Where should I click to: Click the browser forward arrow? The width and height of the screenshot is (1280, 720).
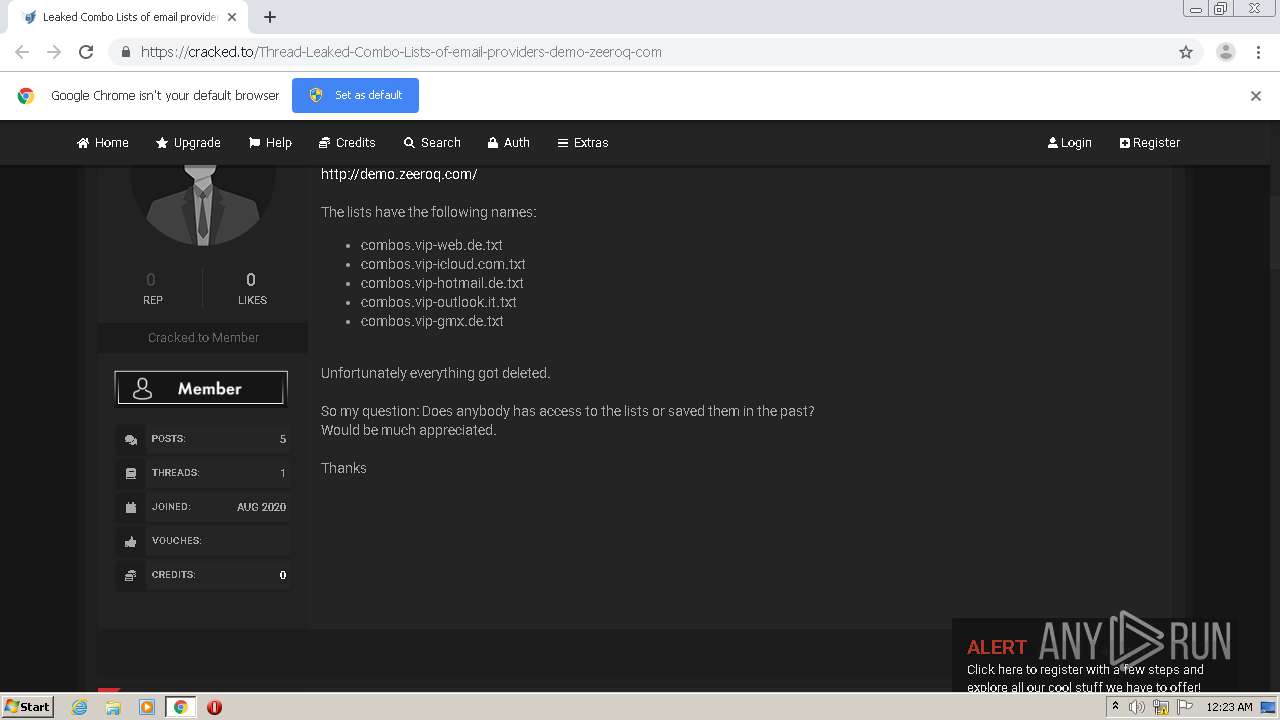54,52
